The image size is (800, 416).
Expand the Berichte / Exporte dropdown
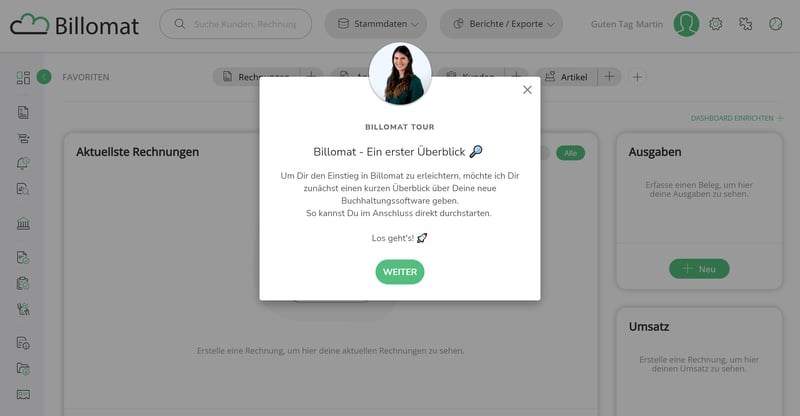tap(501, 24)
